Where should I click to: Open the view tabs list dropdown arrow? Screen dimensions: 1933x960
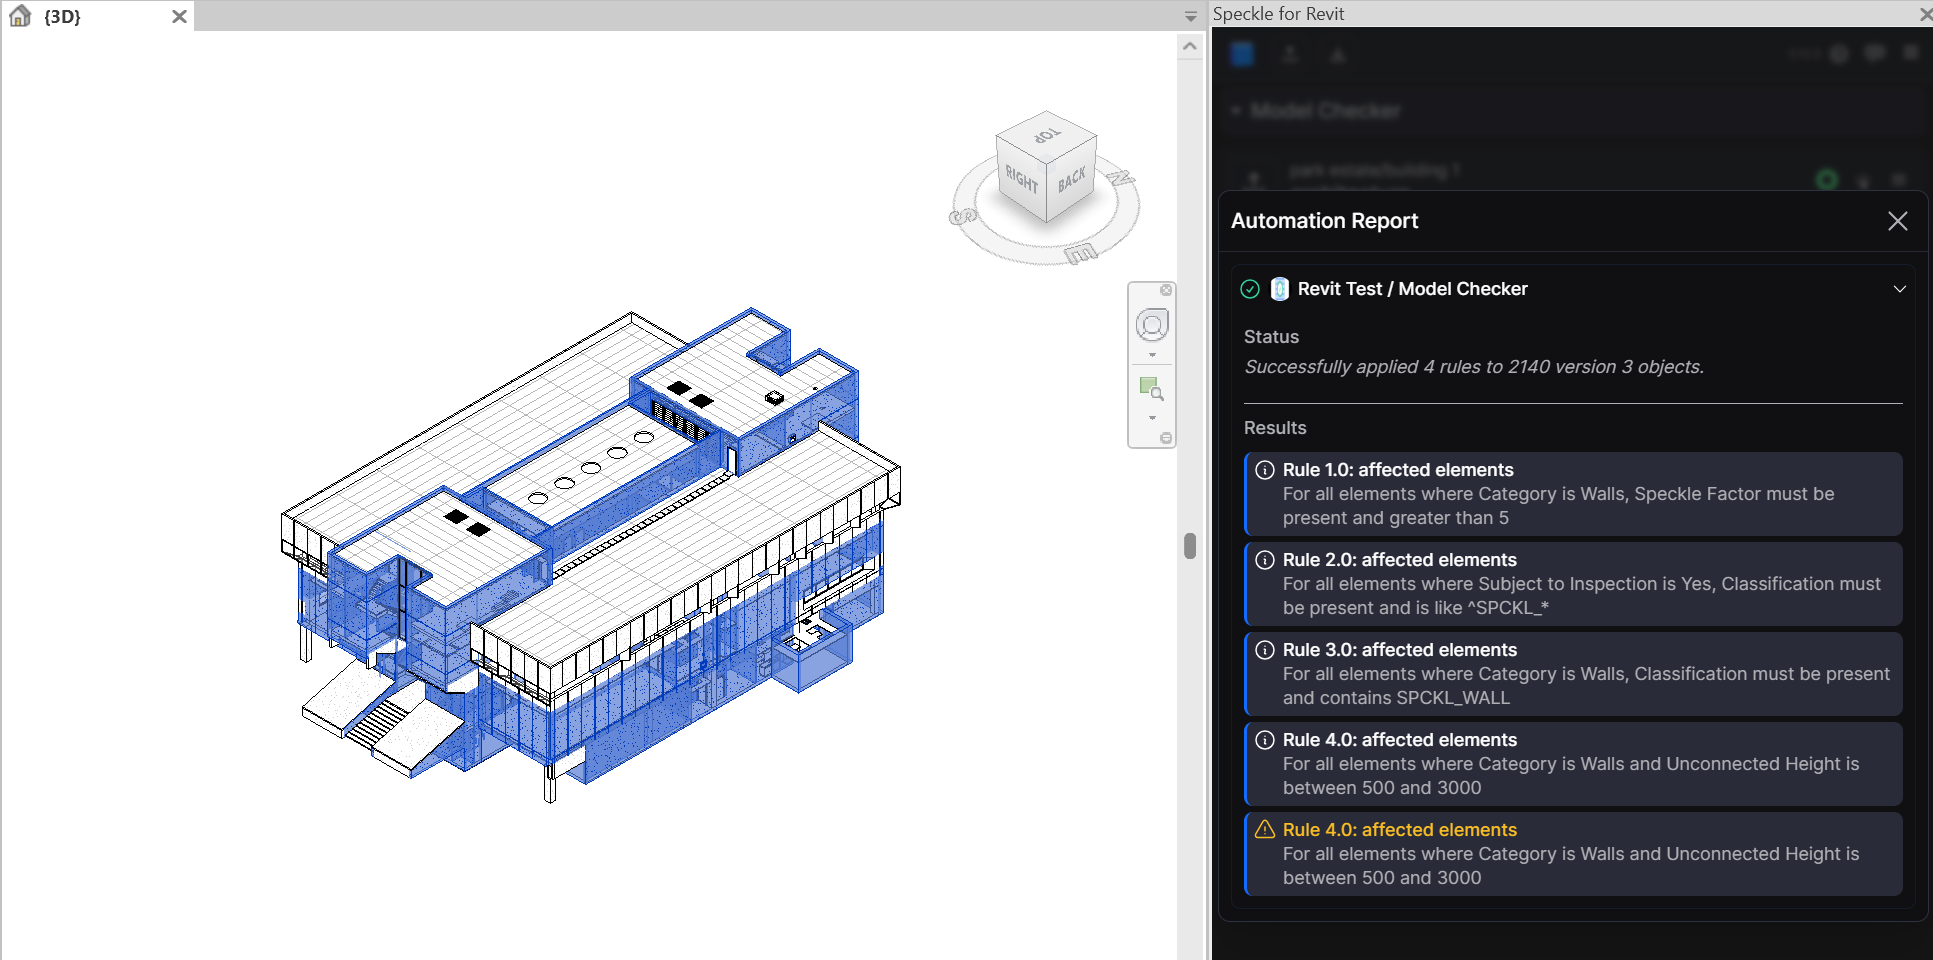[1190, 16]
